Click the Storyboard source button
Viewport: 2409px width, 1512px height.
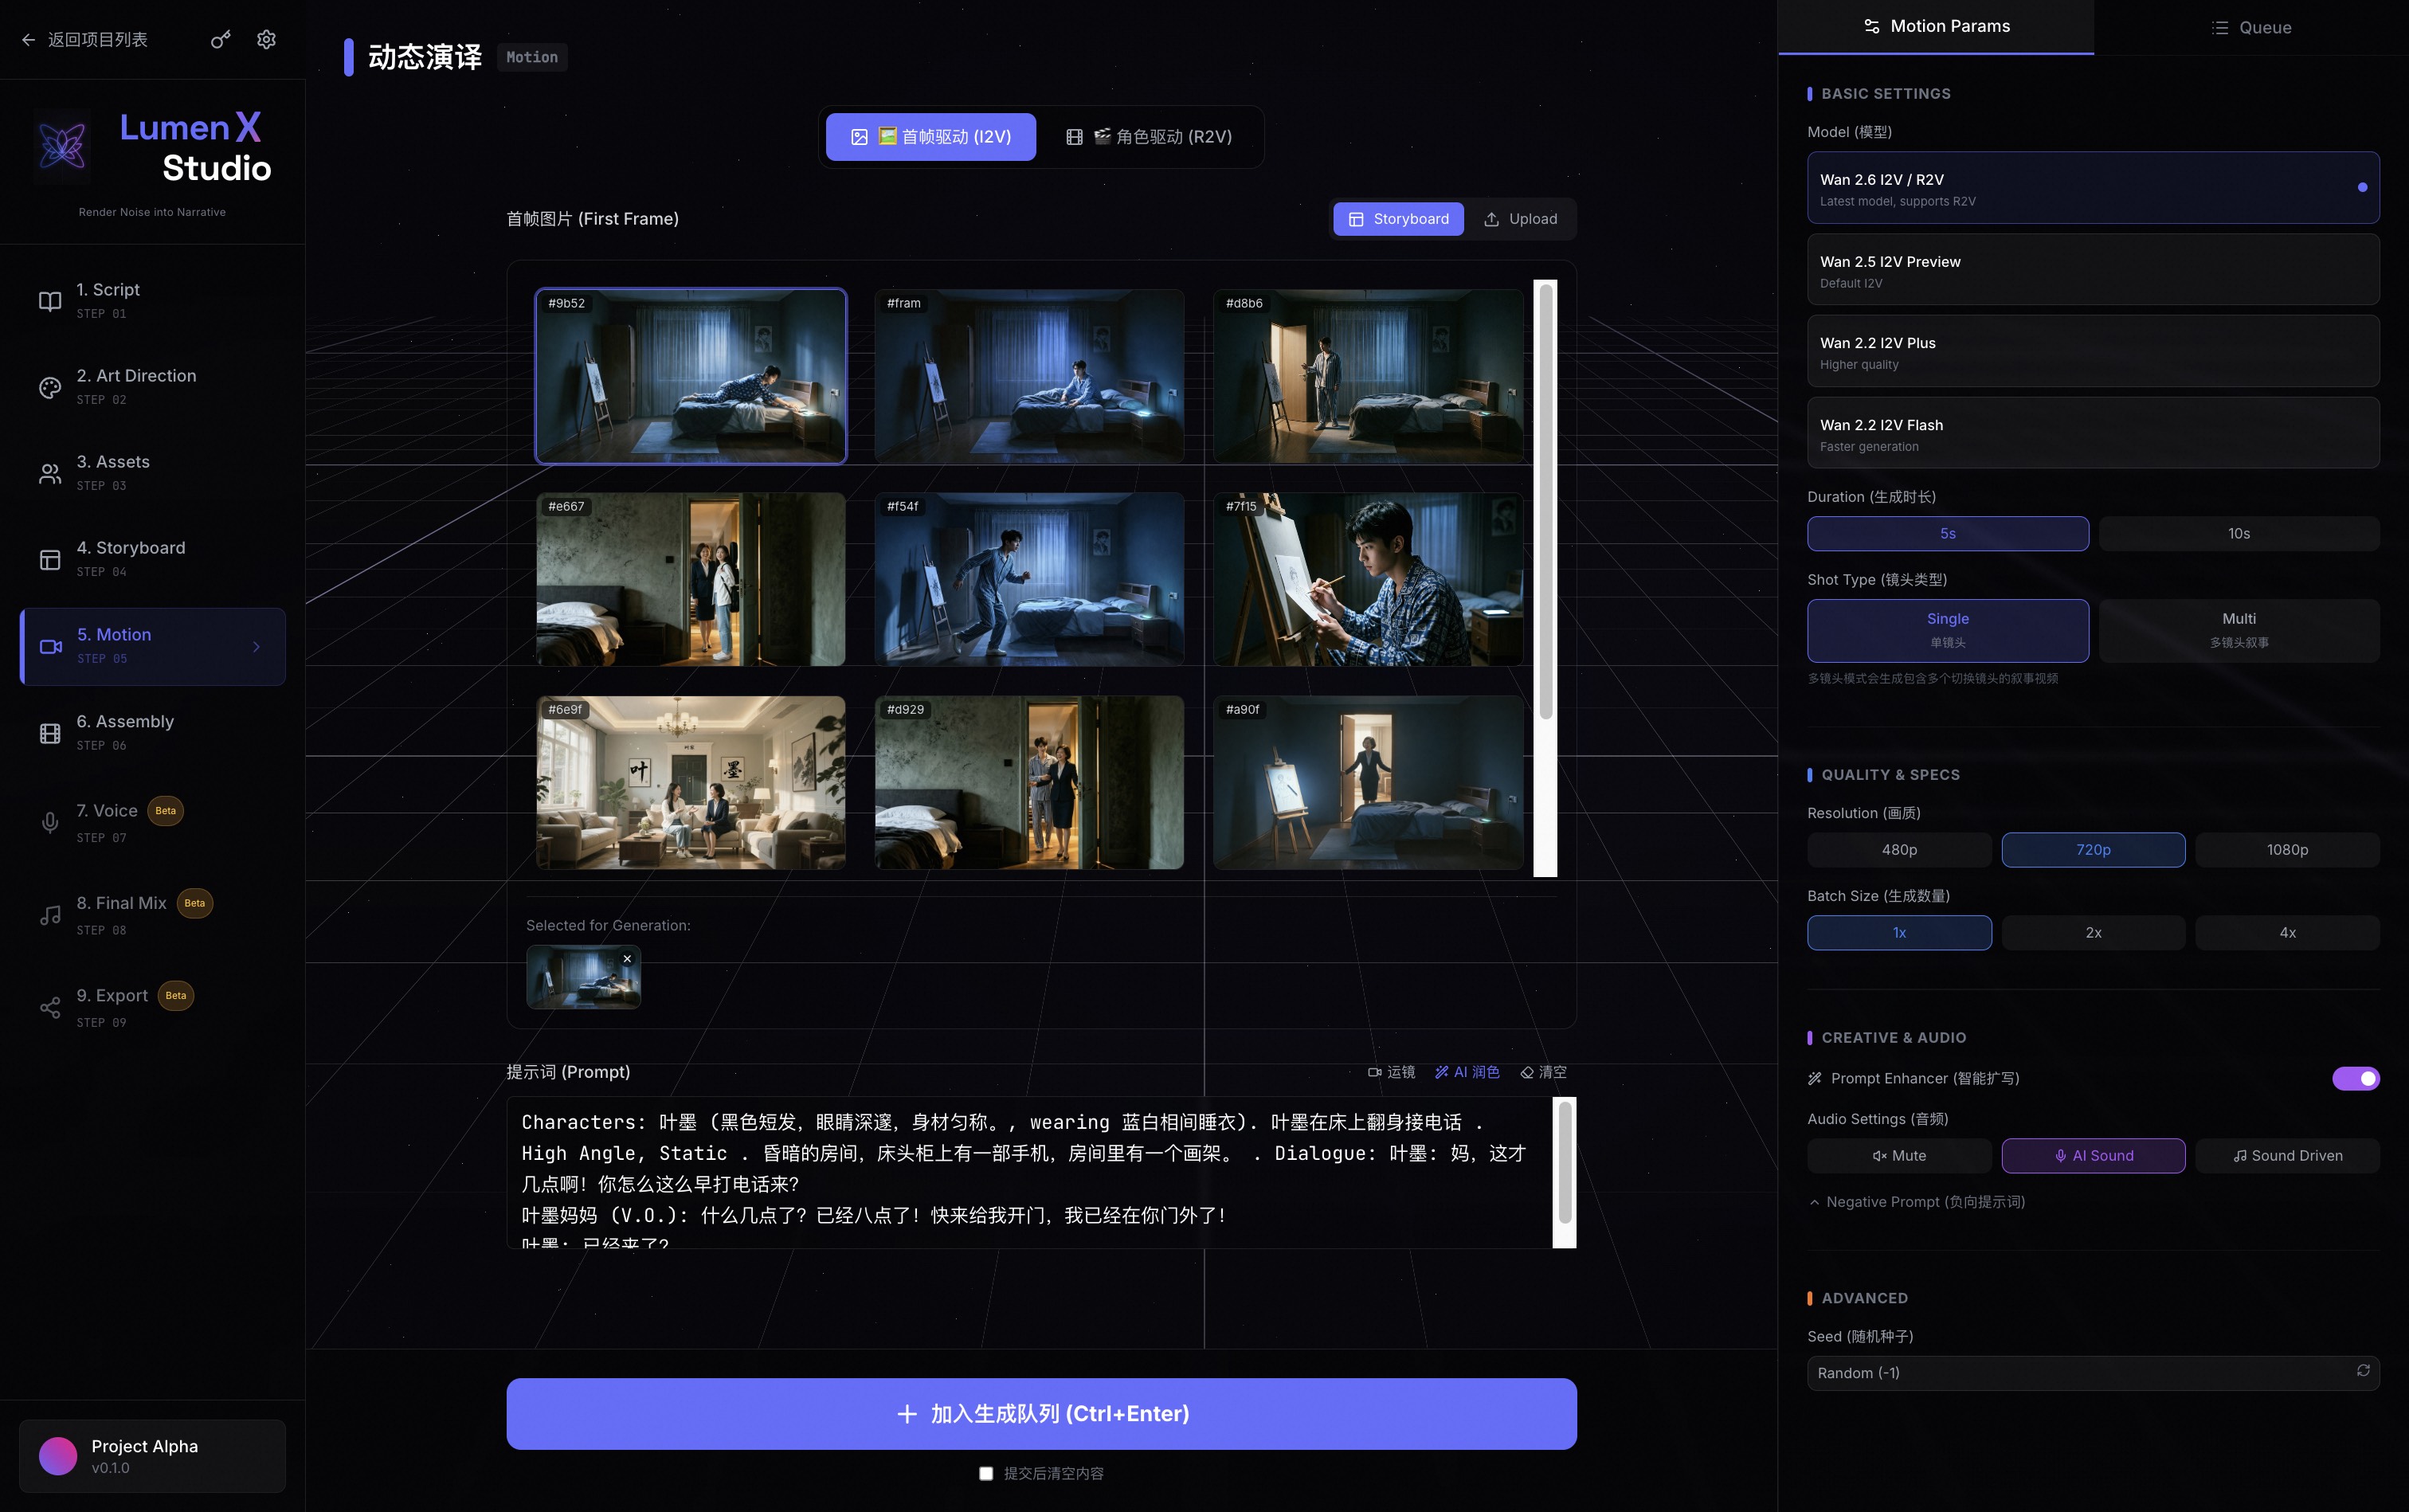tap(1398, 219)
